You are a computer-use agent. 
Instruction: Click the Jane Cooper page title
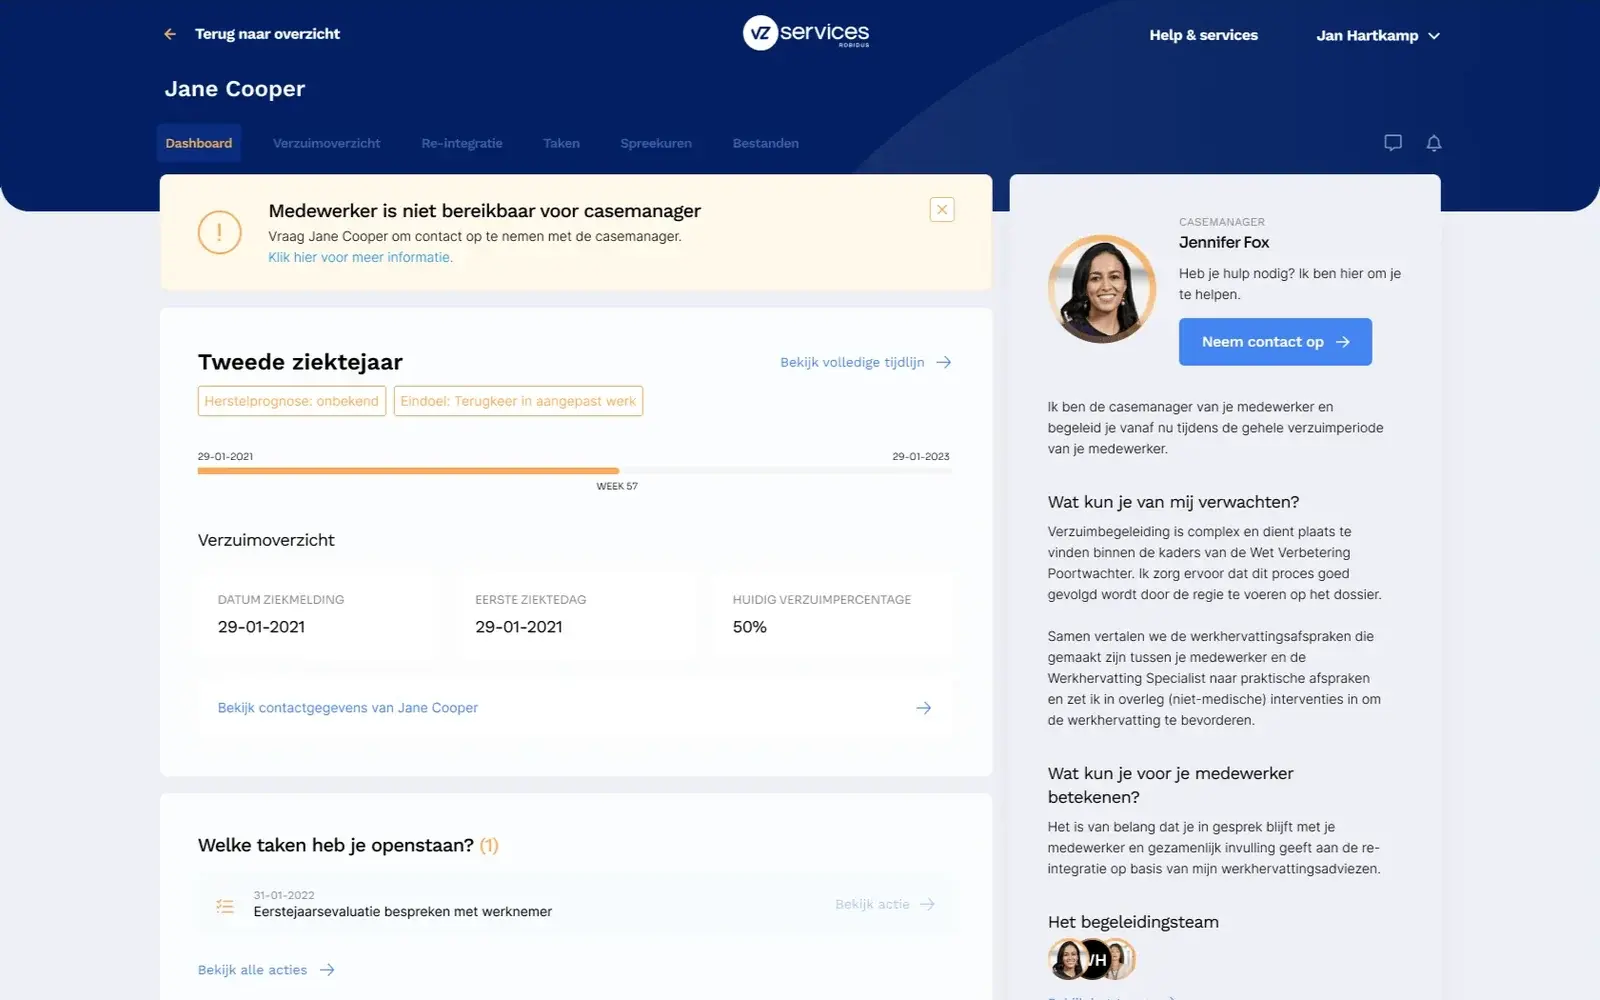coord(235,89)
